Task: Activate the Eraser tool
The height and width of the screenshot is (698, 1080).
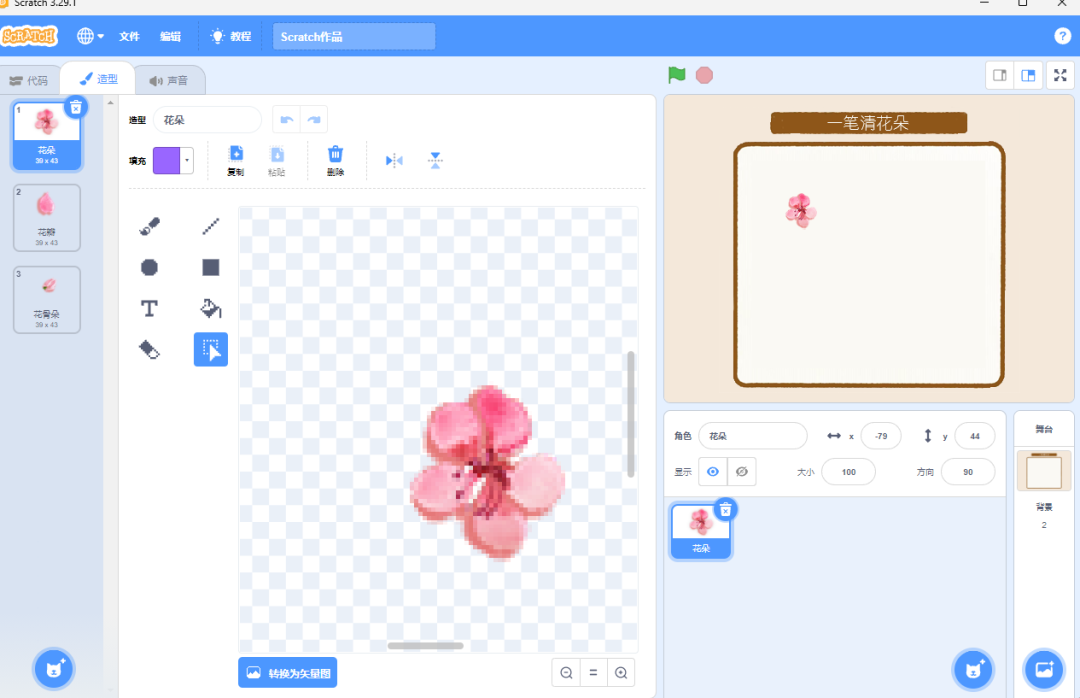Action: 149,349
